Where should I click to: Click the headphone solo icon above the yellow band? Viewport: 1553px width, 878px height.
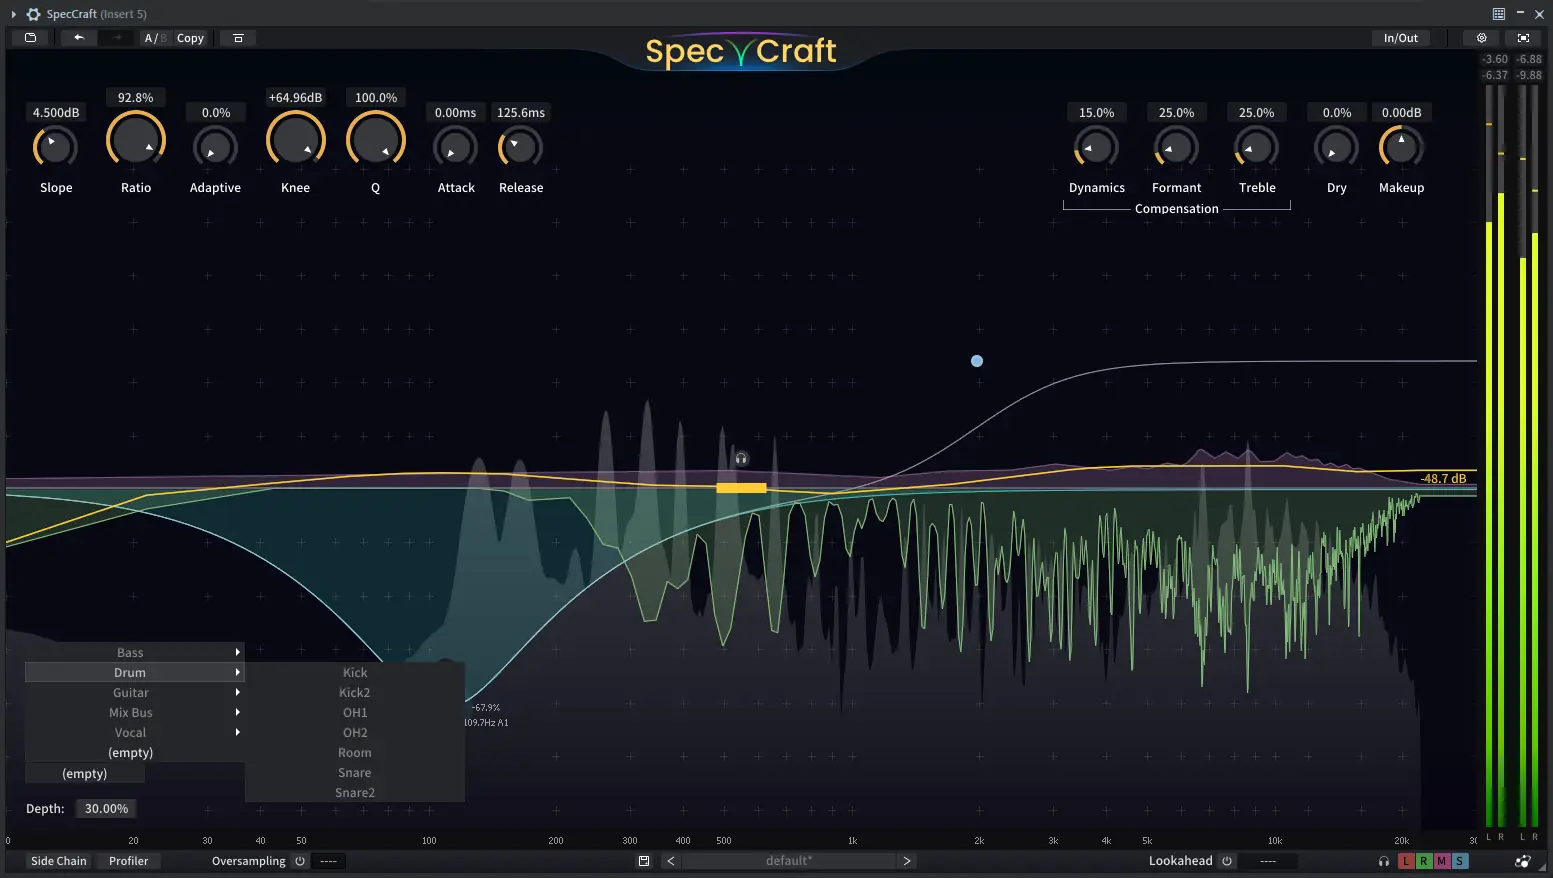click(741, 459)
